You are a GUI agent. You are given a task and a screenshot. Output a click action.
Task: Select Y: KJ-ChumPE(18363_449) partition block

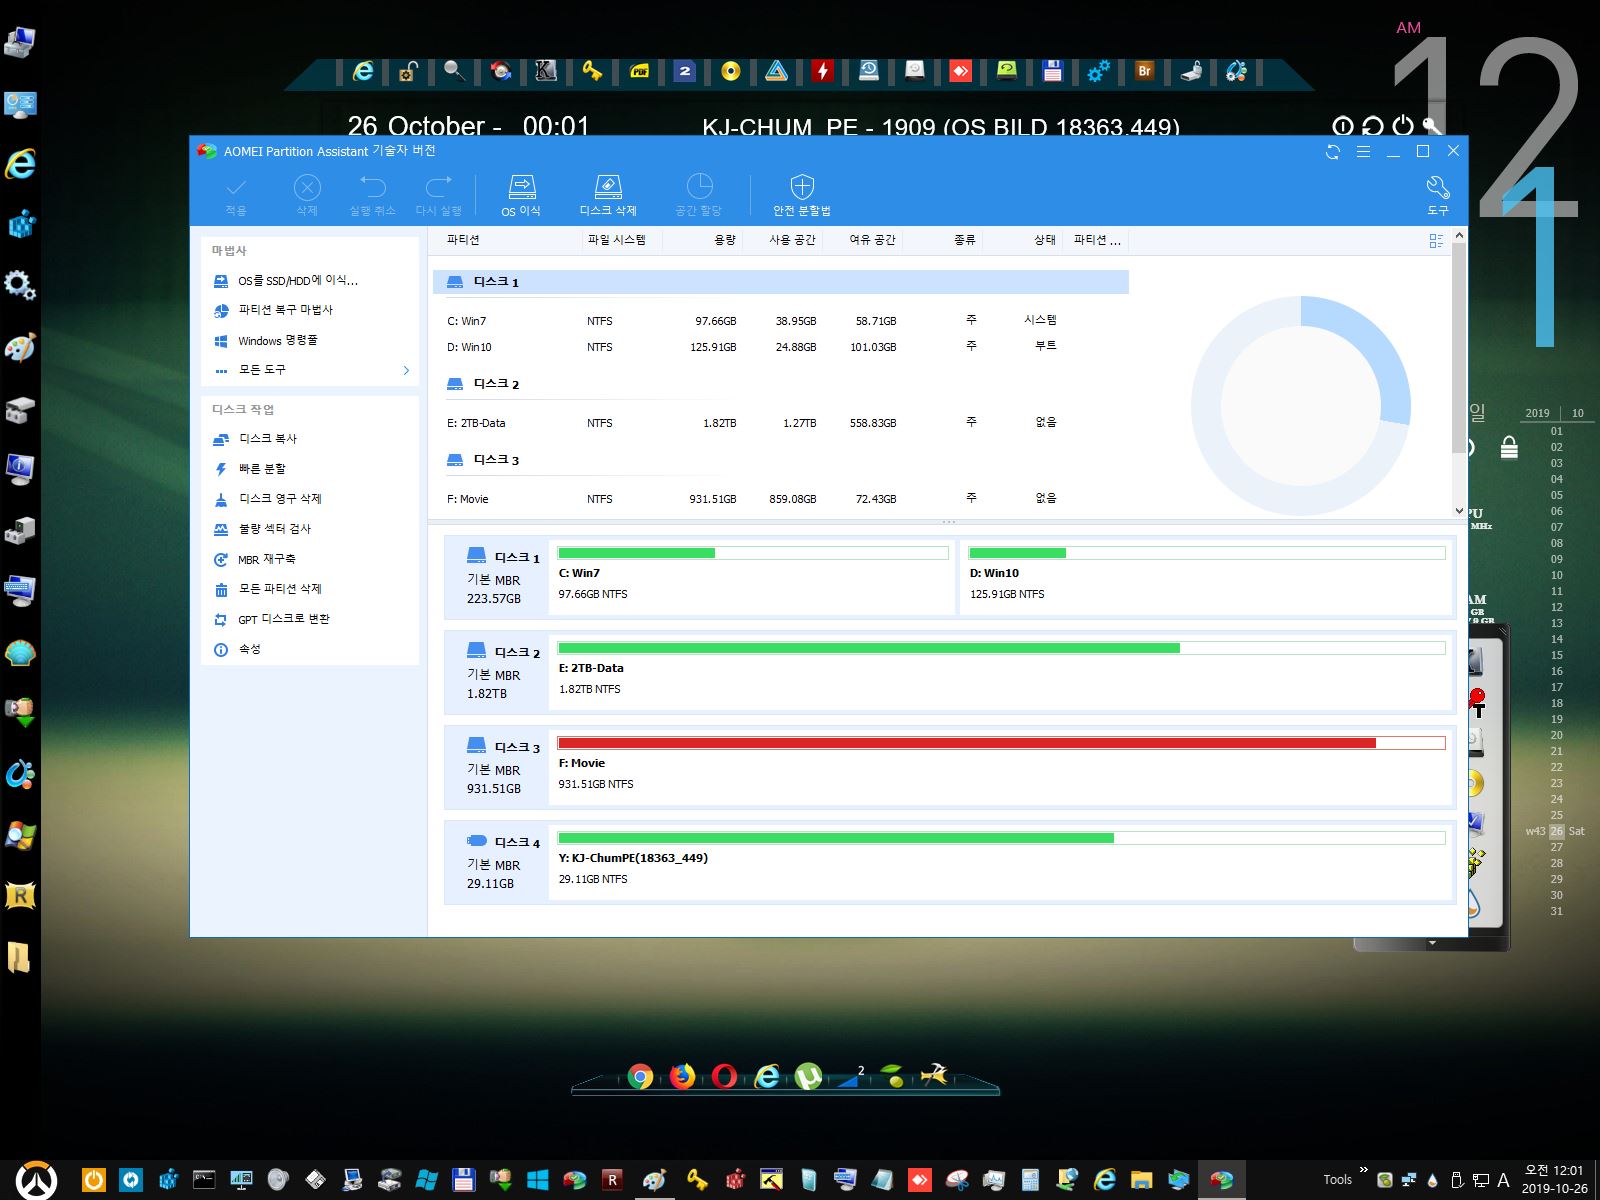(x=1002, y=862)
